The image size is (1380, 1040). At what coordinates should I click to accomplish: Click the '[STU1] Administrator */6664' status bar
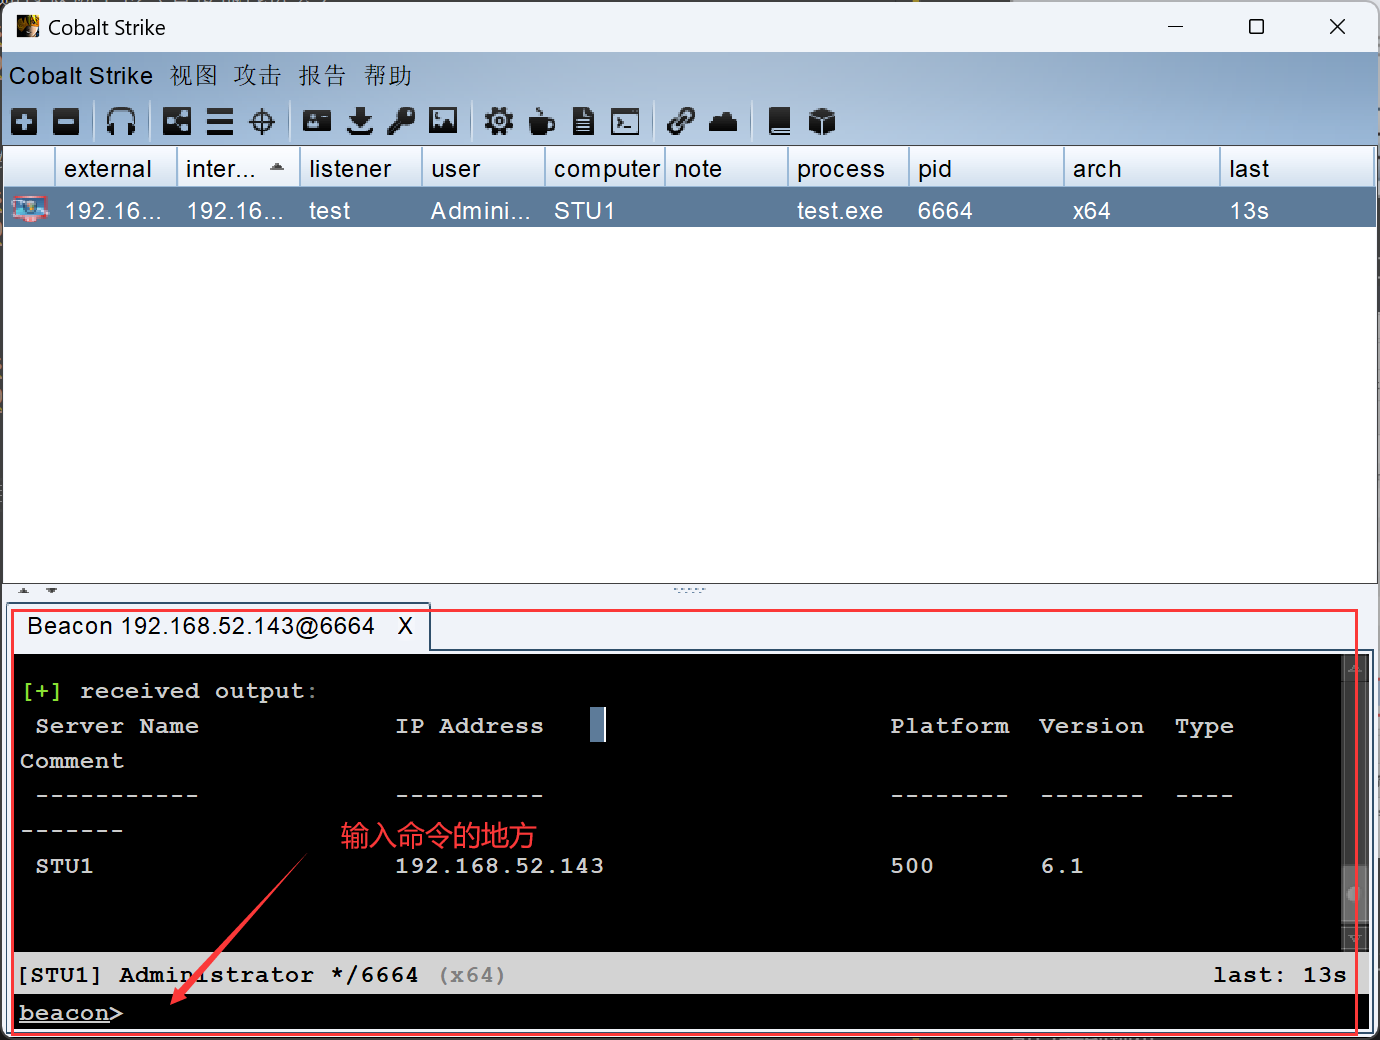[217, 975]
